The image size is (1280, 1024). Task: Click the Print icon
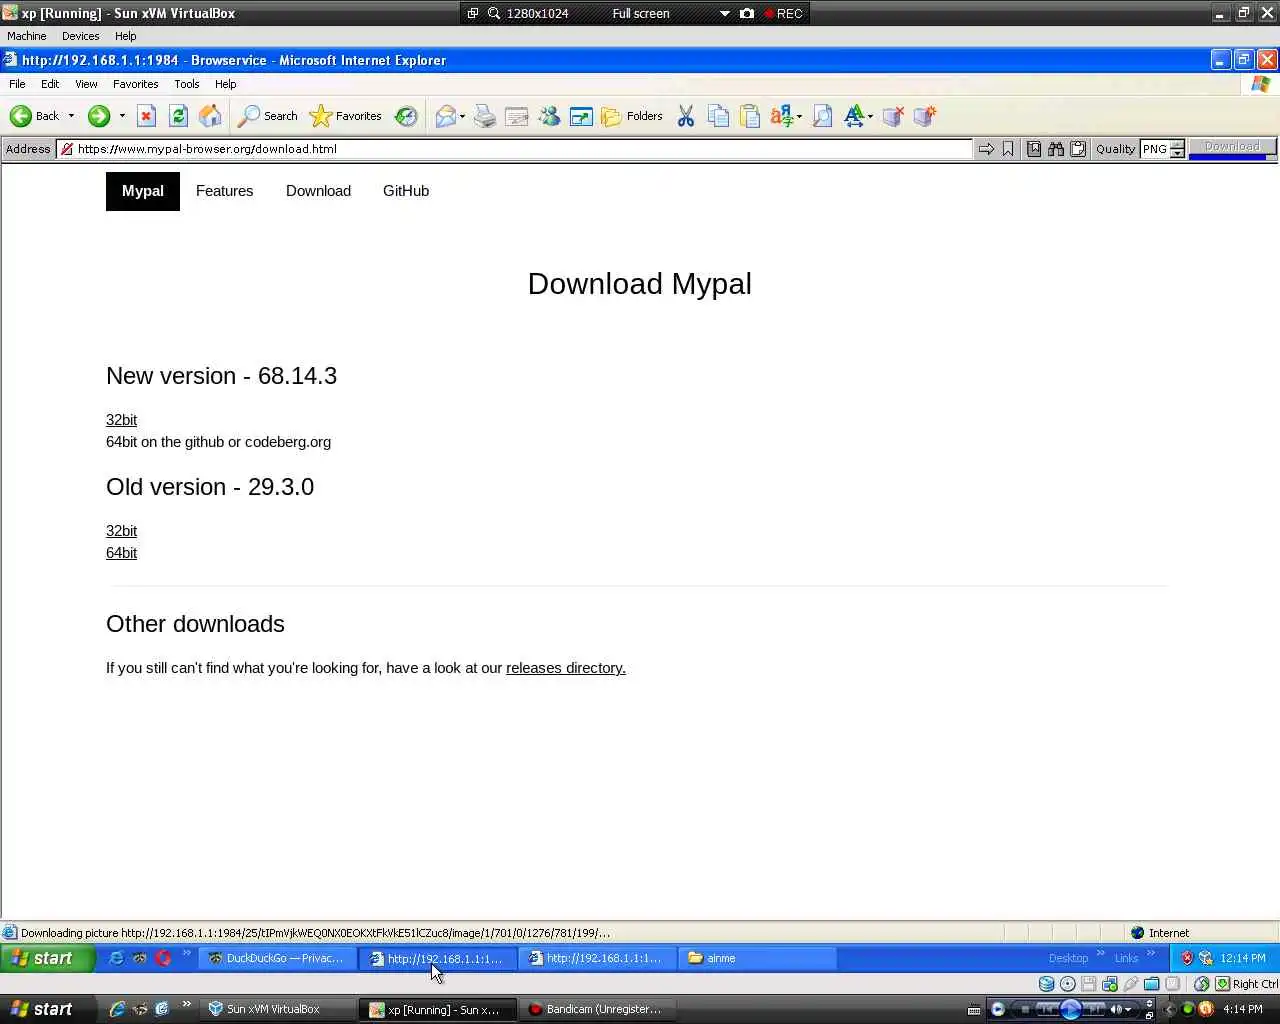[x=485, y=116]
